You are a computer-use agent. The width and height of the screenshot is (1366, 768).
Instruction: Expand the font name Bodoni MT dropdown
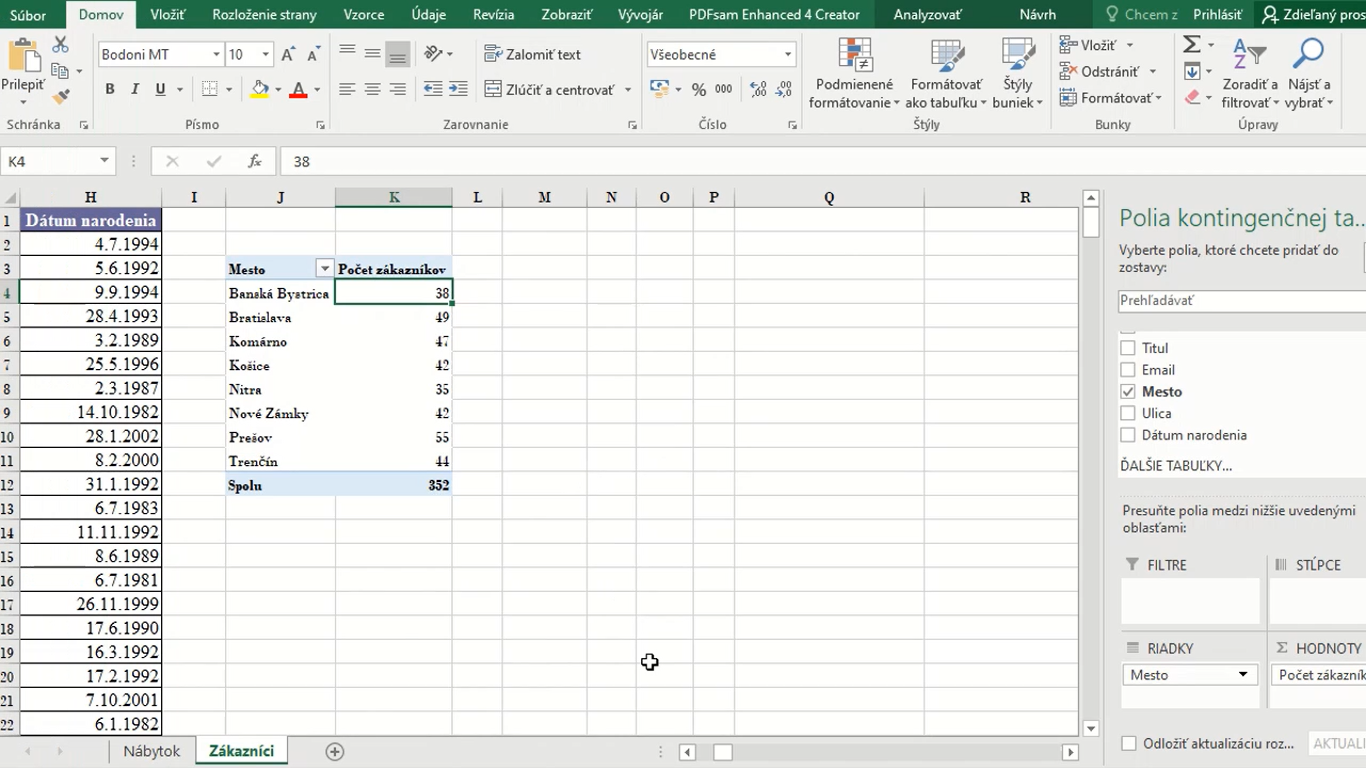[216, 55]
